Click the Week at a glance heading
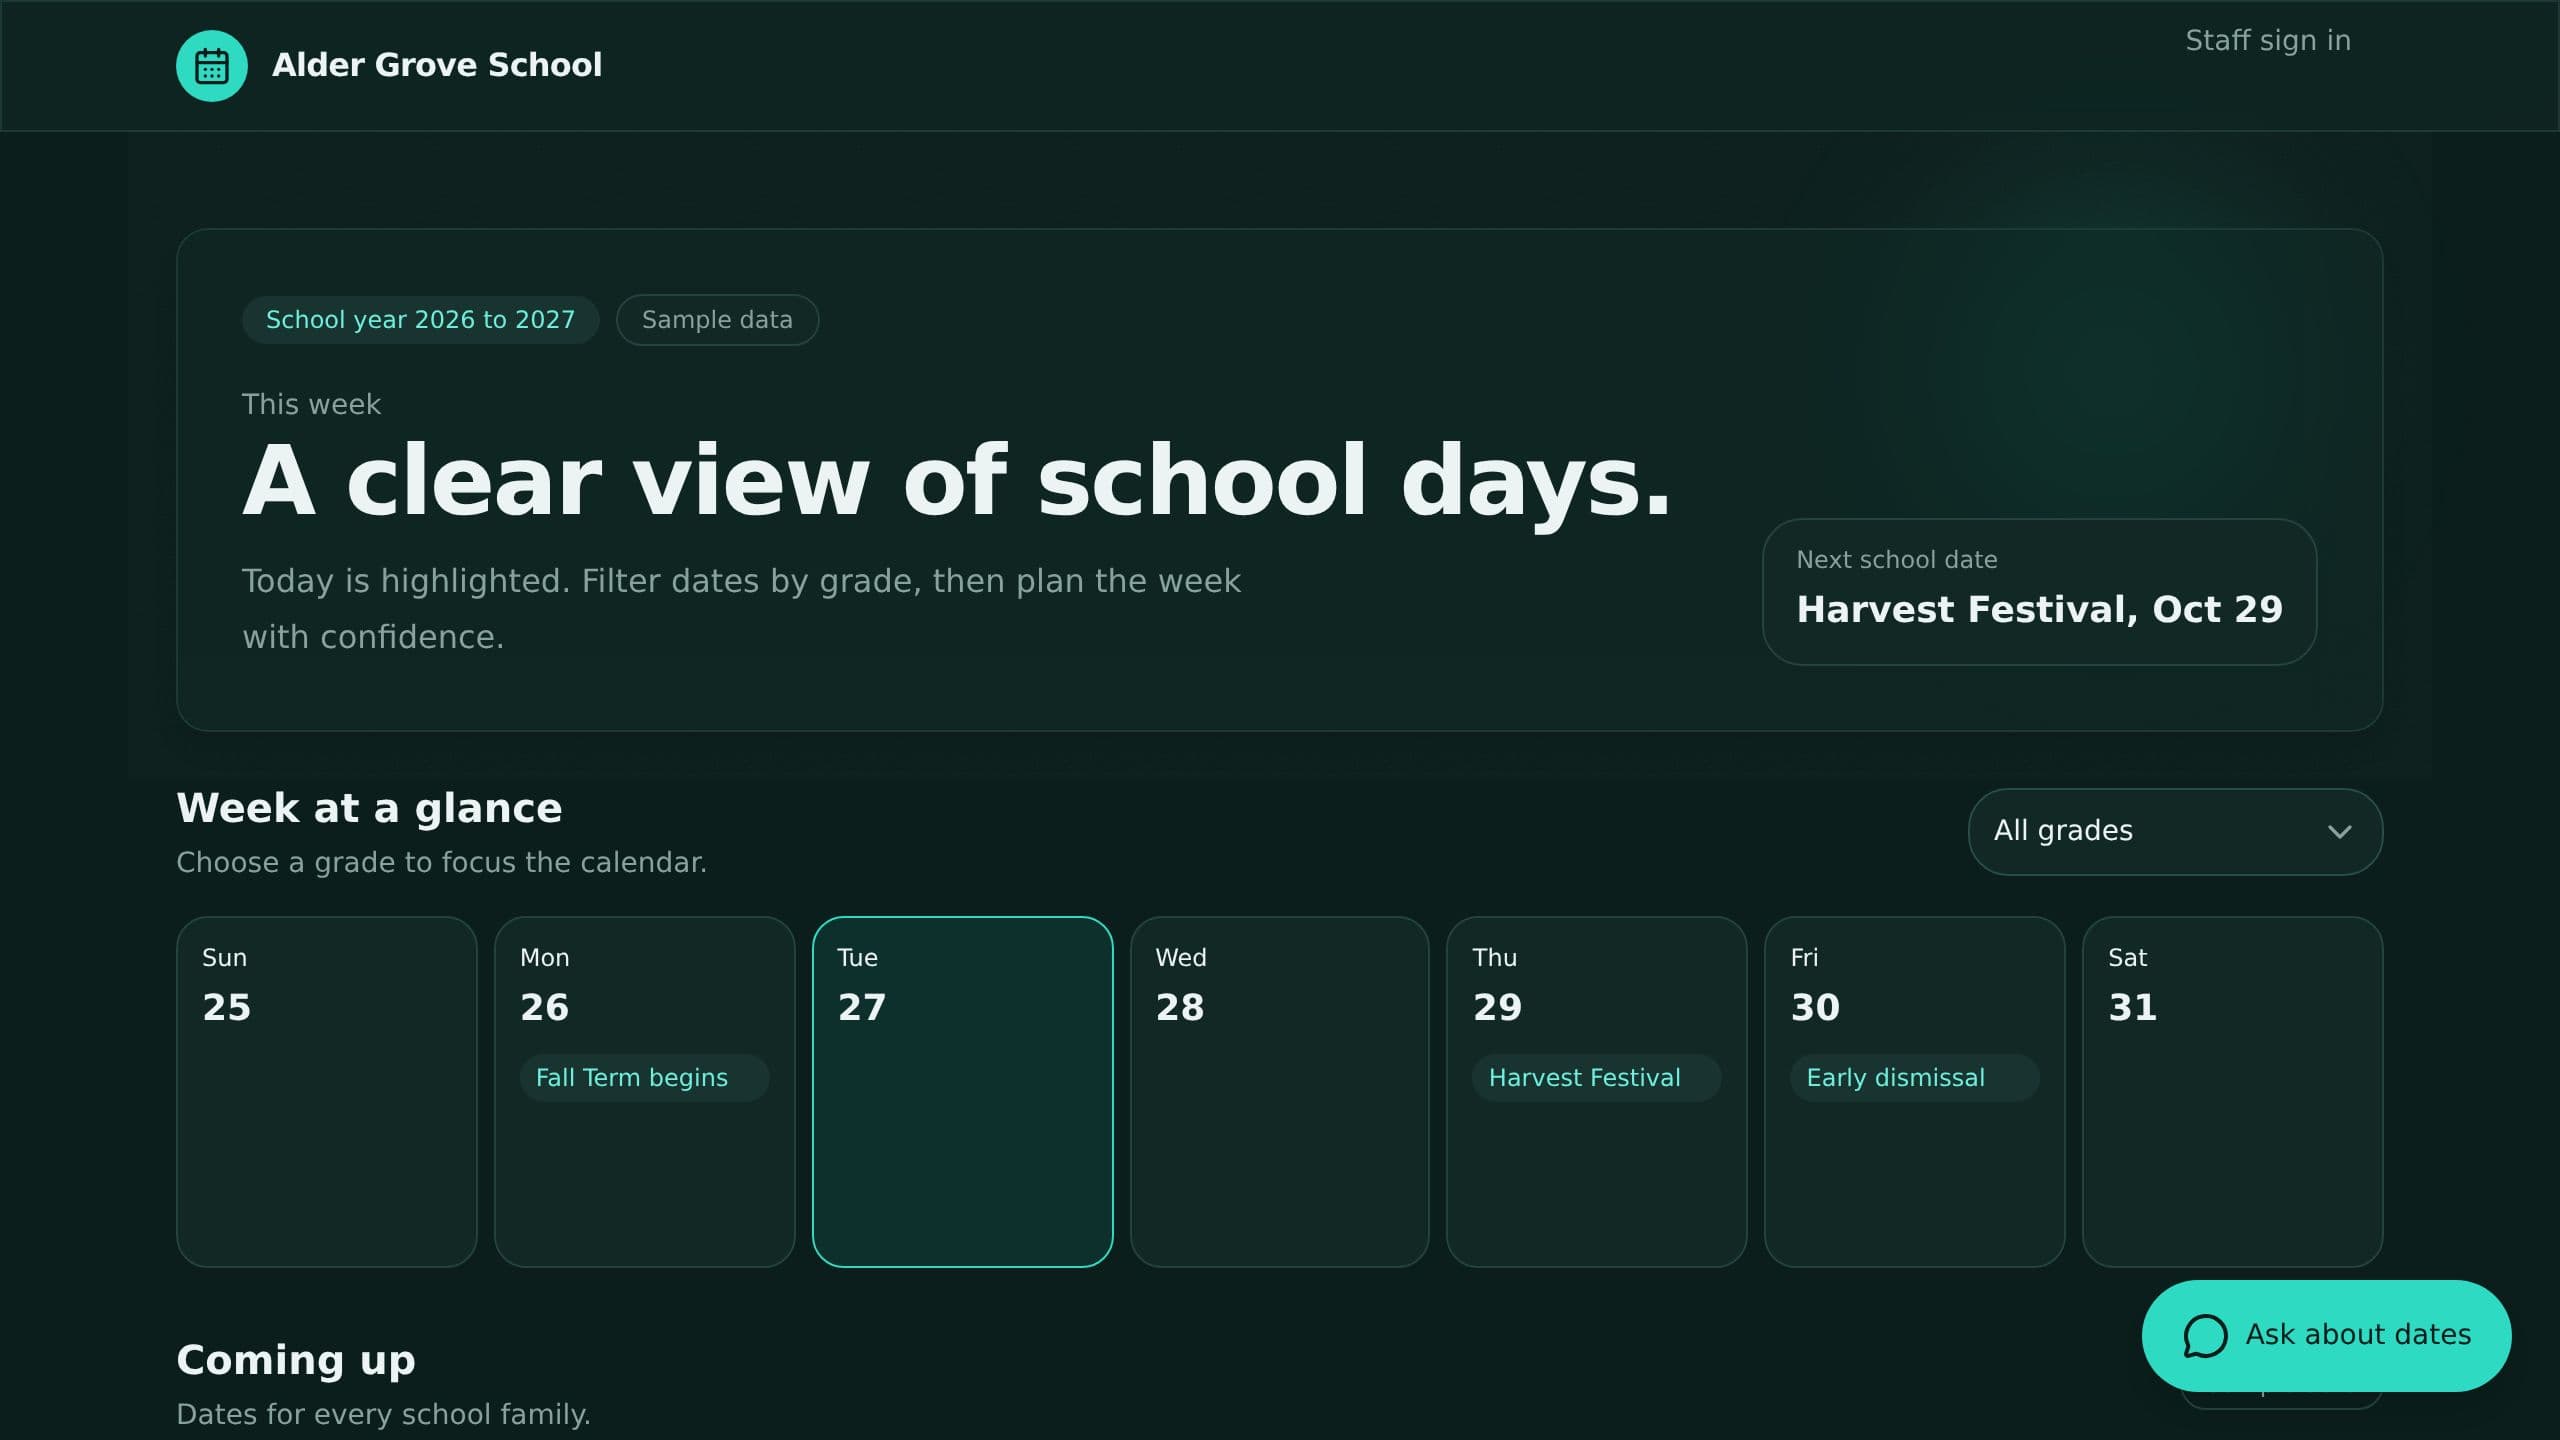Image resolution: width=2560 pixels, height=1440 pixels. [x=369, y=808]
